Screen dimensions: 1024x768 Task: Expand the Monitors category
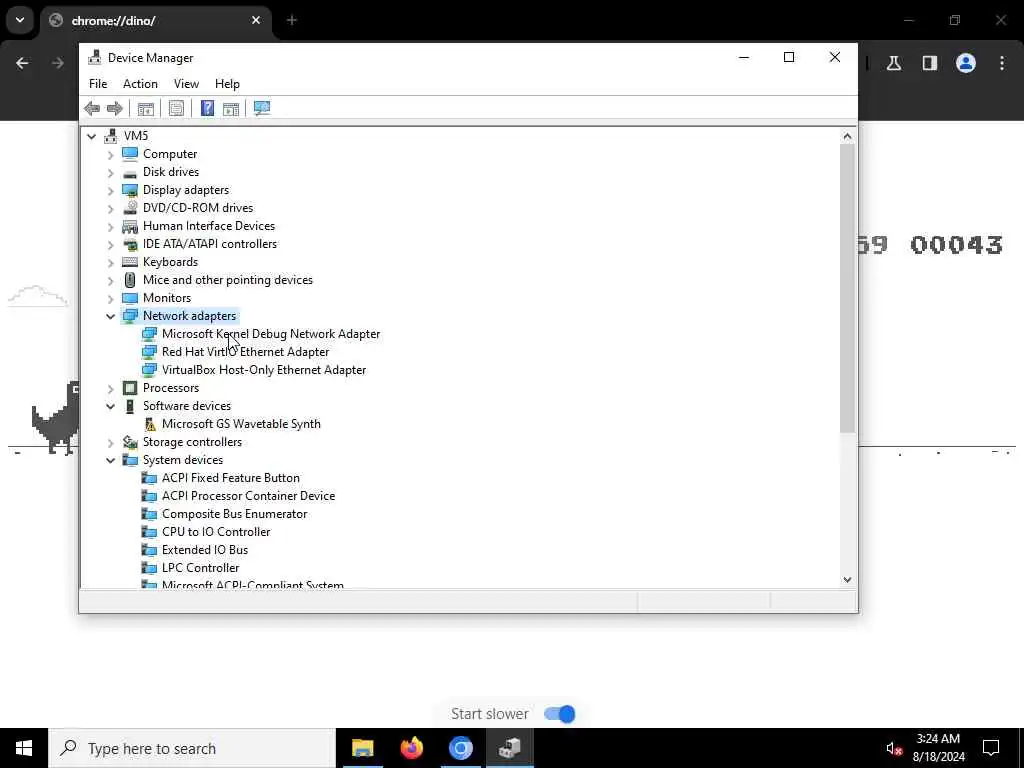click(110, 298)
